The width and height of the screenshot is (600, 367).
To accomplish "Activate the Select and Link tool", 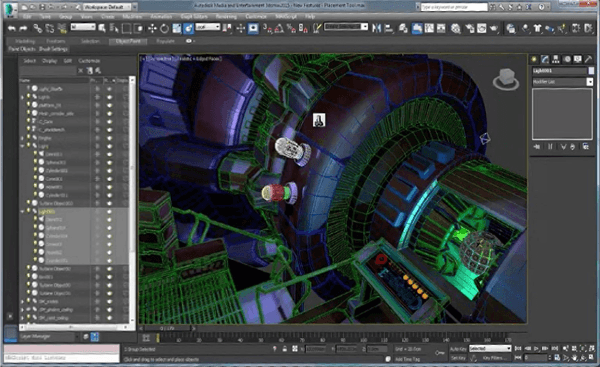I will tap(38, 28).
